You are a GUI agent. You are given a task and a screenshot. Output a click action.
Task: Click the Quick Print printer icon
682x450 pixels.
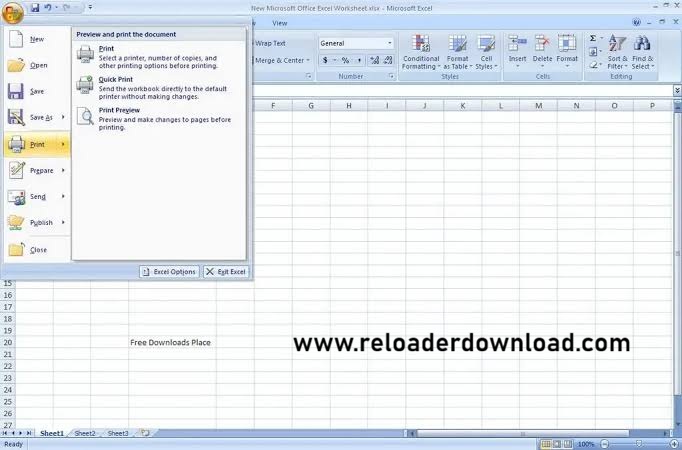tap(85, 85)
